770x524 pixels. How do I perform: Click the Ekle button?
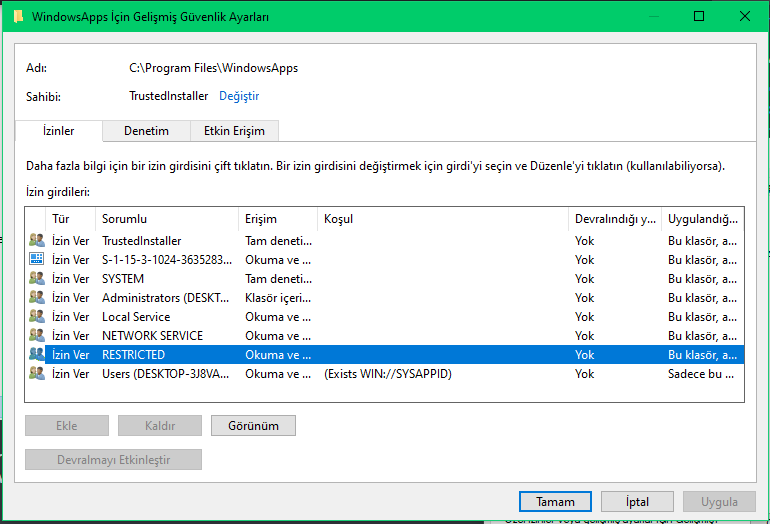tap(67, 425)
